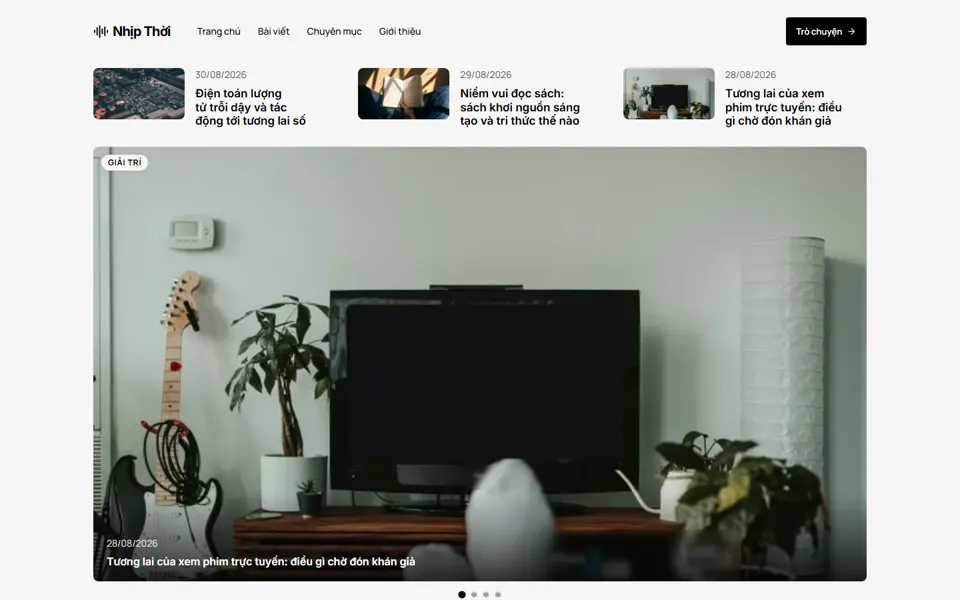Screen dimensions: 960x600
Task: Click the date 29/08/2026
Action: coord(486,75)
